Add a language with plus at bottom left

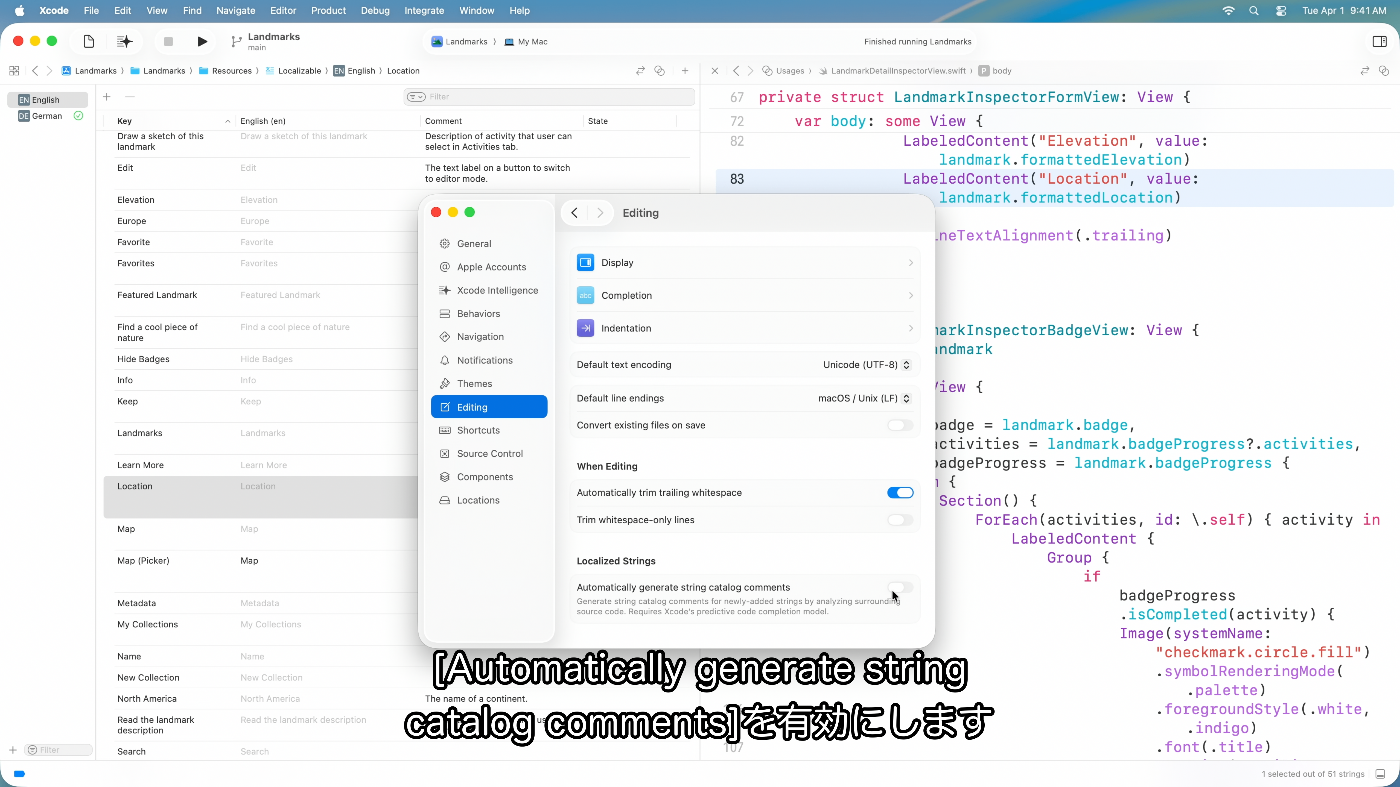coord(13,750)
